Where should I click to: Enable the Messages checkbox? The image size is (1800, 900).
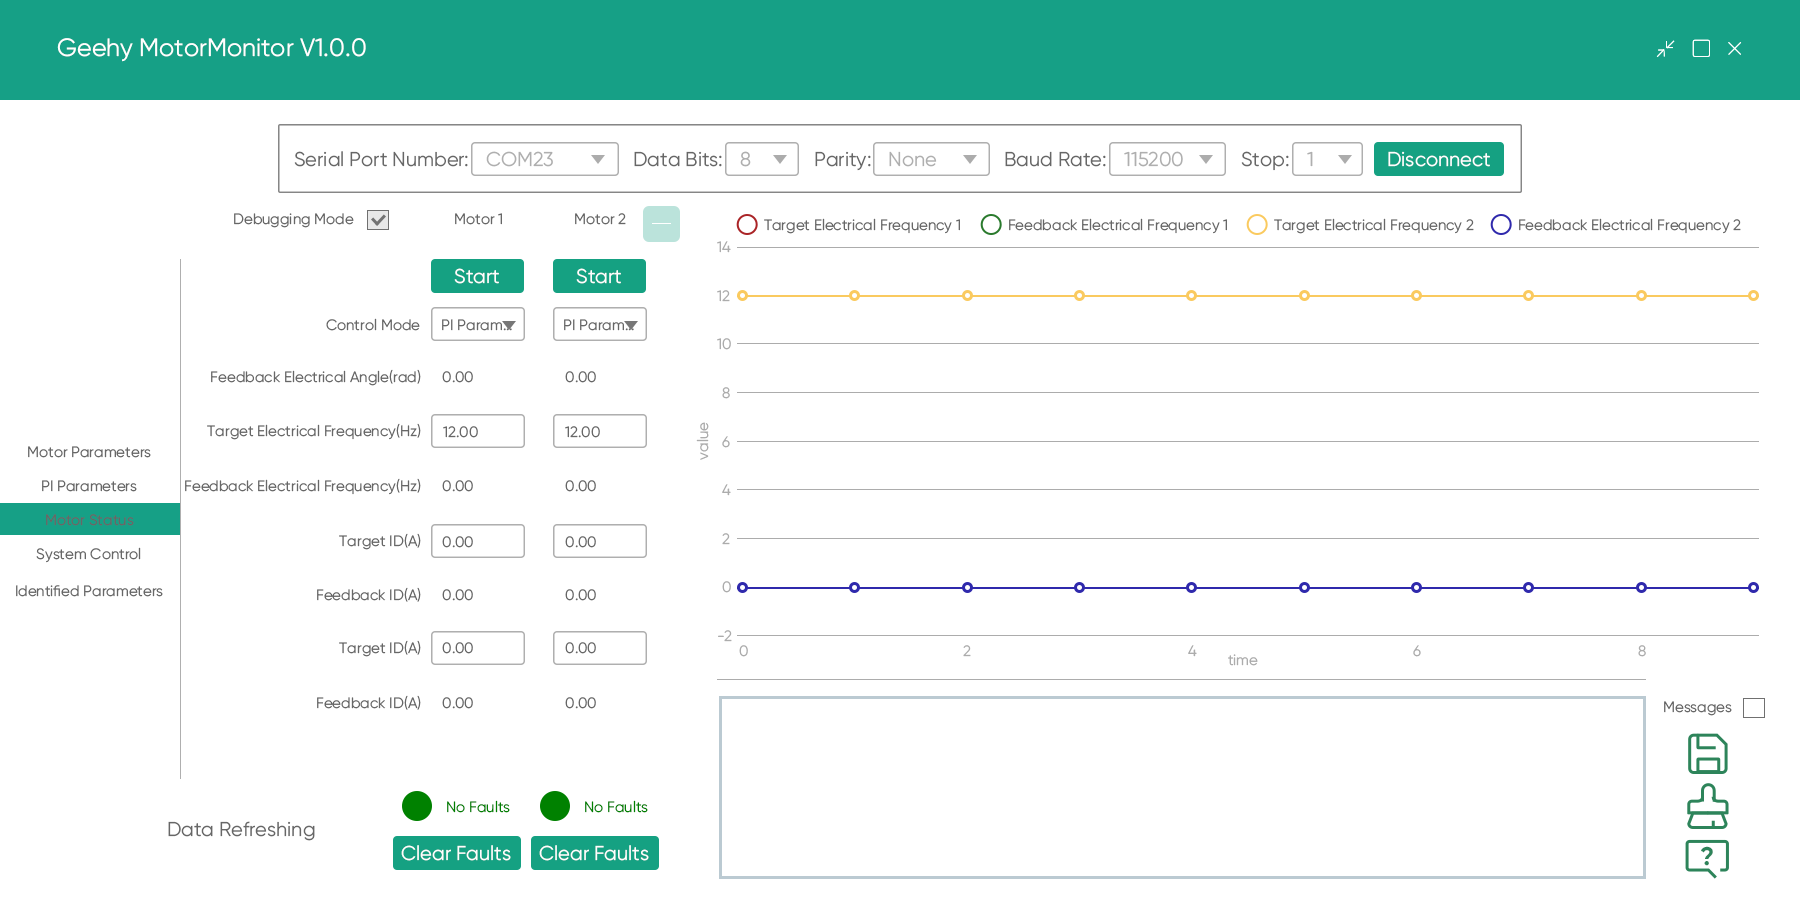click(1753, 708)
